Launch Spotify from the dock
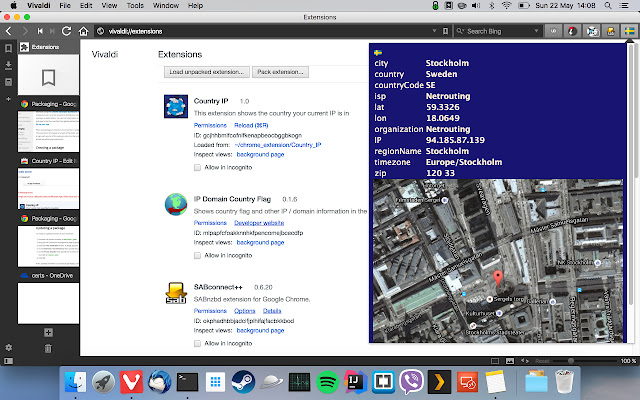This screenshot has height=400, width=640. 327,381
